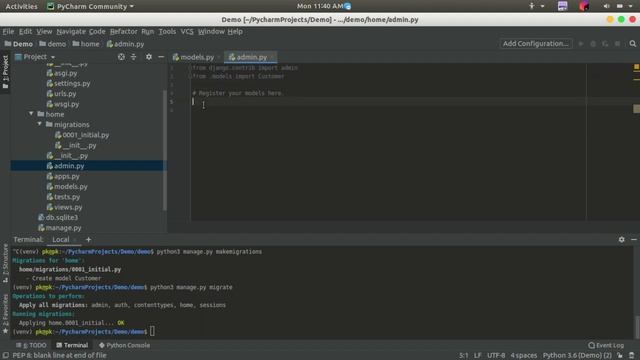Click the Search Everywhere magnifier icon
Screen dimensions: 640x360
pyautogui.click(x=632, y=44)
